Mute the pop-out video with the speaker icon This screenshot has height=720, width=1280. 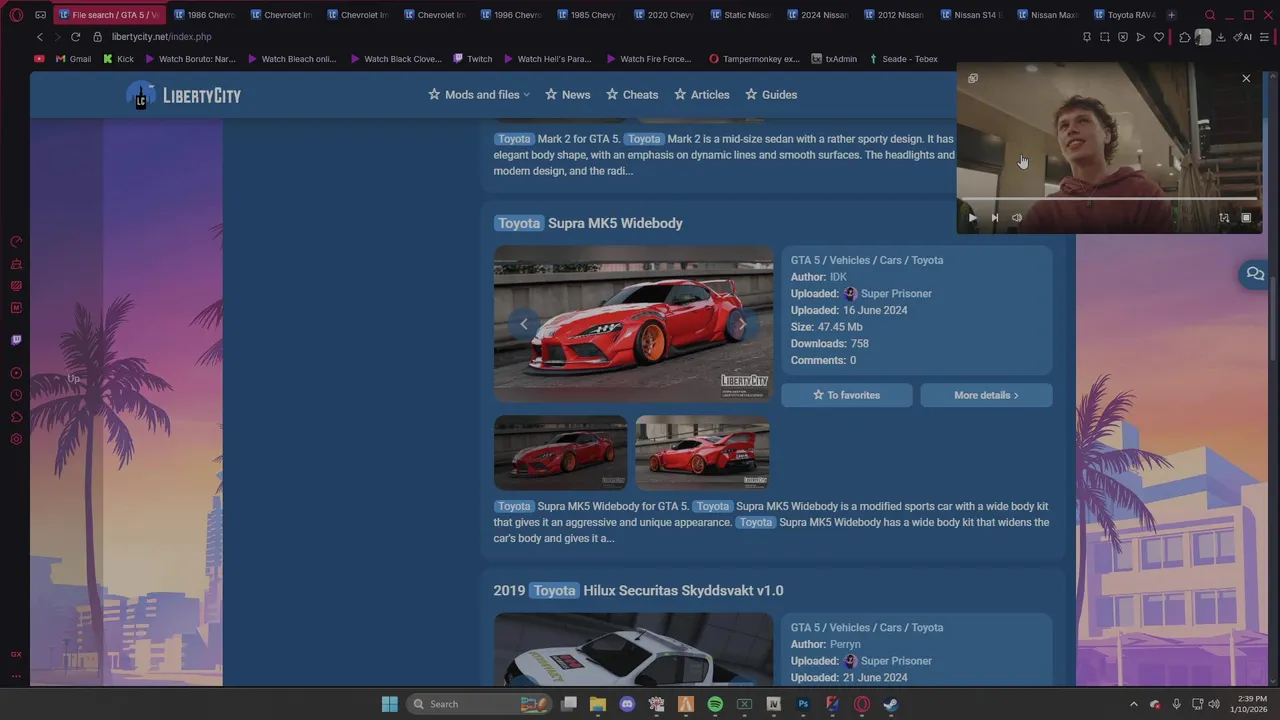[x=1017, y=218]
